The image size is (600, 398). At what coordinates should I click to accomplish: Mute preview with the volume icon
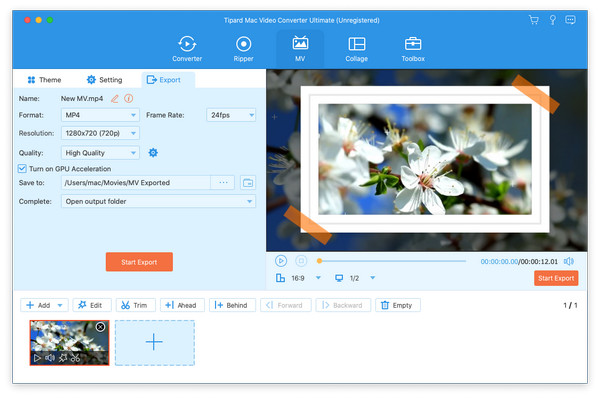[569, 261]
